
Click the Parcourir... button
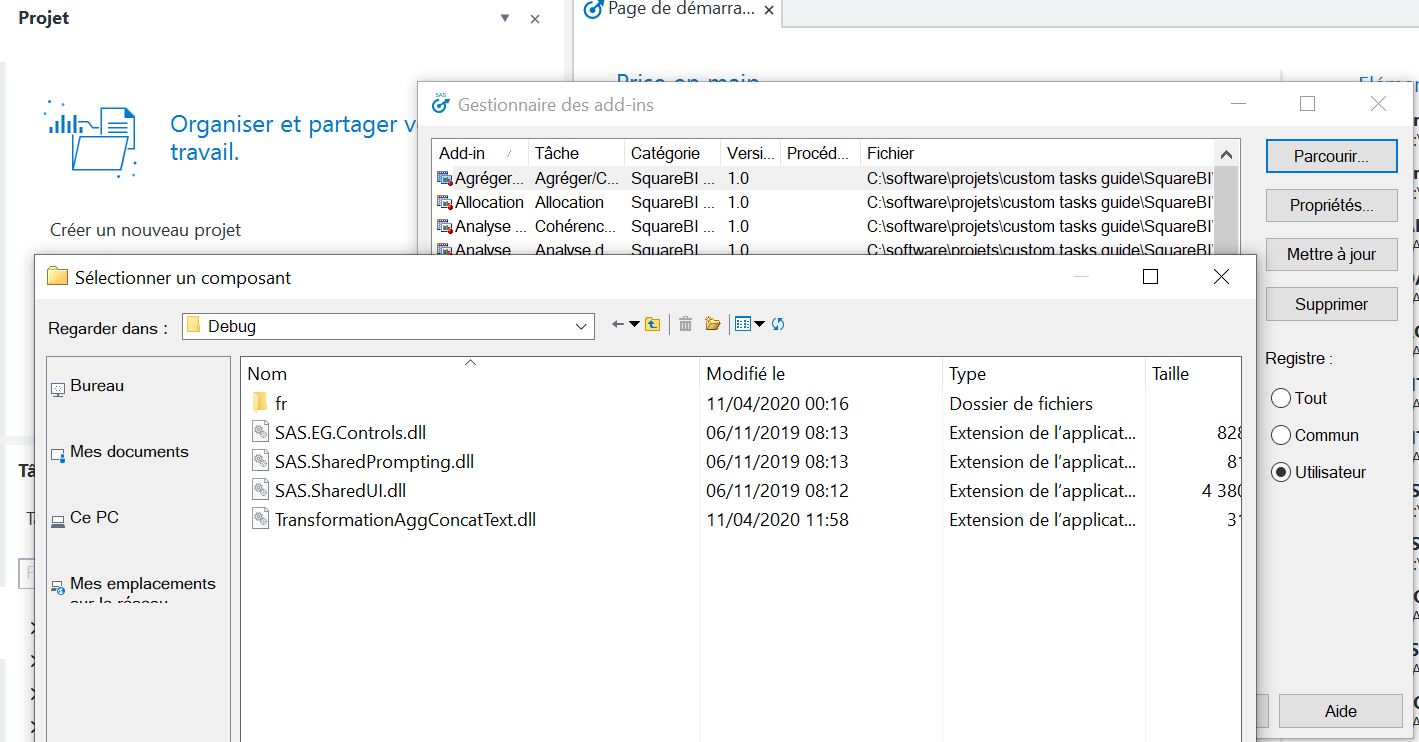coord(1330,156)
